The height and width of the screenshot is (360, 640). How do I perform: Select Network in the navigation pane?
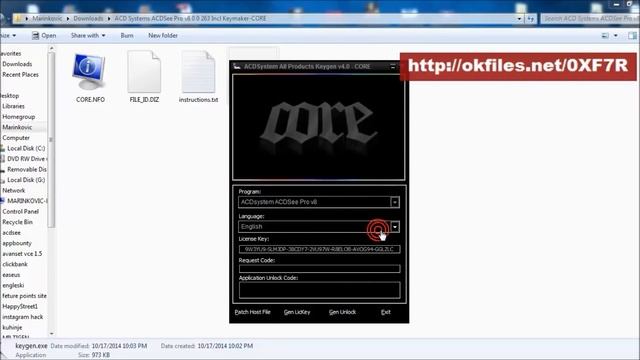(x=13, y=191)
